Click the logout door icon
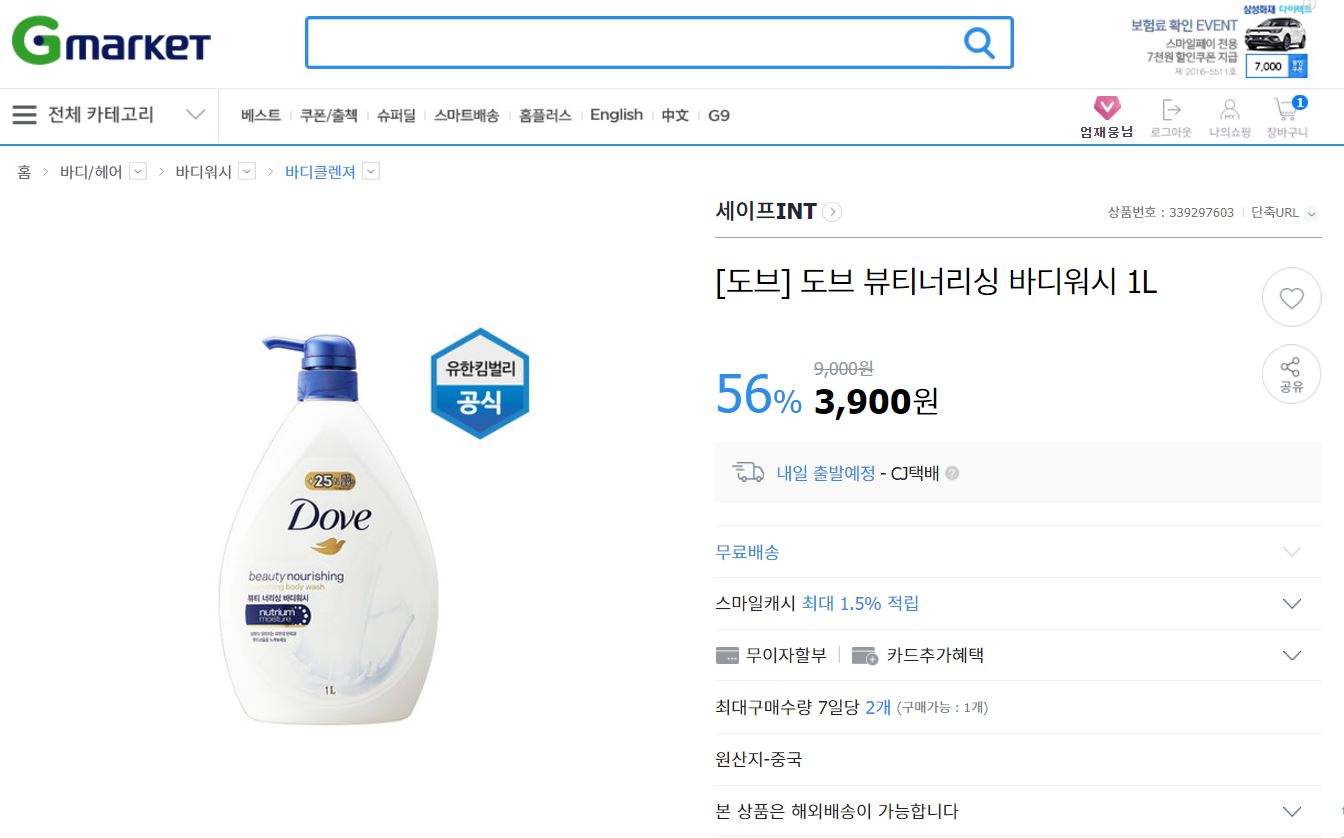Image resolution: width=1344 pixels, height=838 pixels. pos(1171,110)
